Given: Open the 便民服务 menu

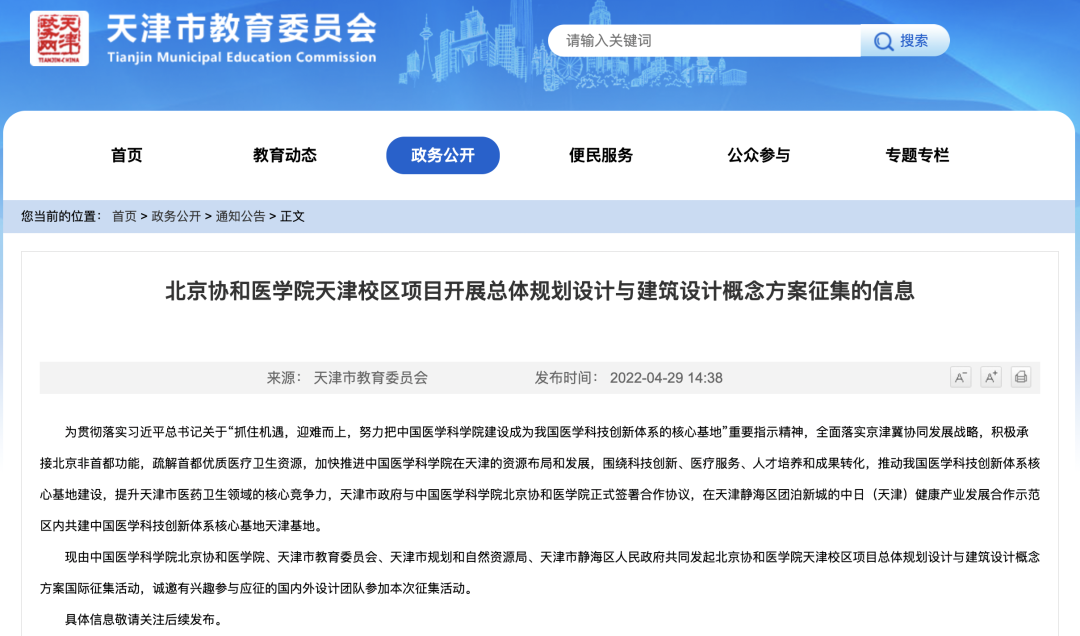Looking at the screenshot, I should (602, 155).
